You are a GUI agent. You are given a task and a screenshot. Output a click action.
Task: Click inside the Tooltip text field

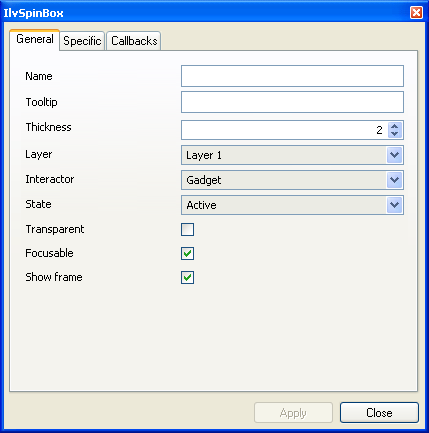tap(292, 102)
